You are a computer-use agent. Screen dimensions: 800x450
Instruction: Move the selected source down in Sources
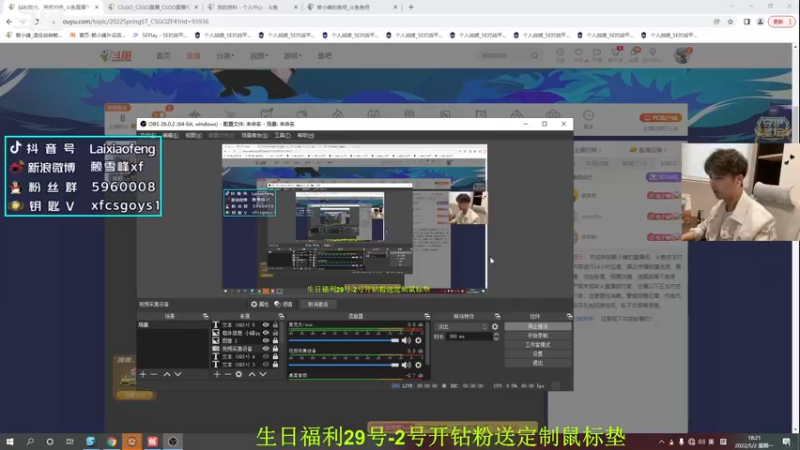(263, 374)
